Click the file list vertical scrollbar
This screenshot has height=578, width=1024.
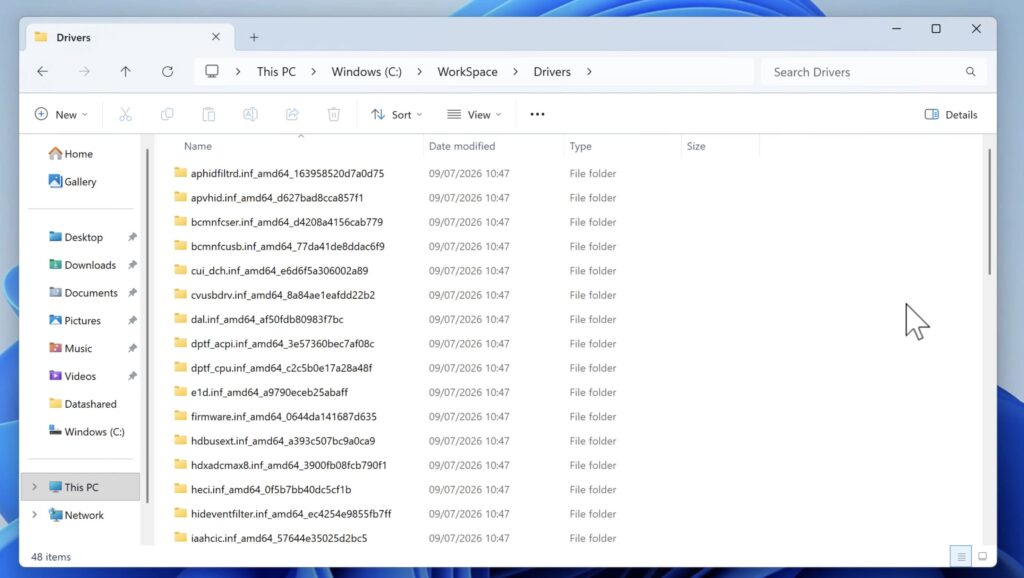coord(989,212)
